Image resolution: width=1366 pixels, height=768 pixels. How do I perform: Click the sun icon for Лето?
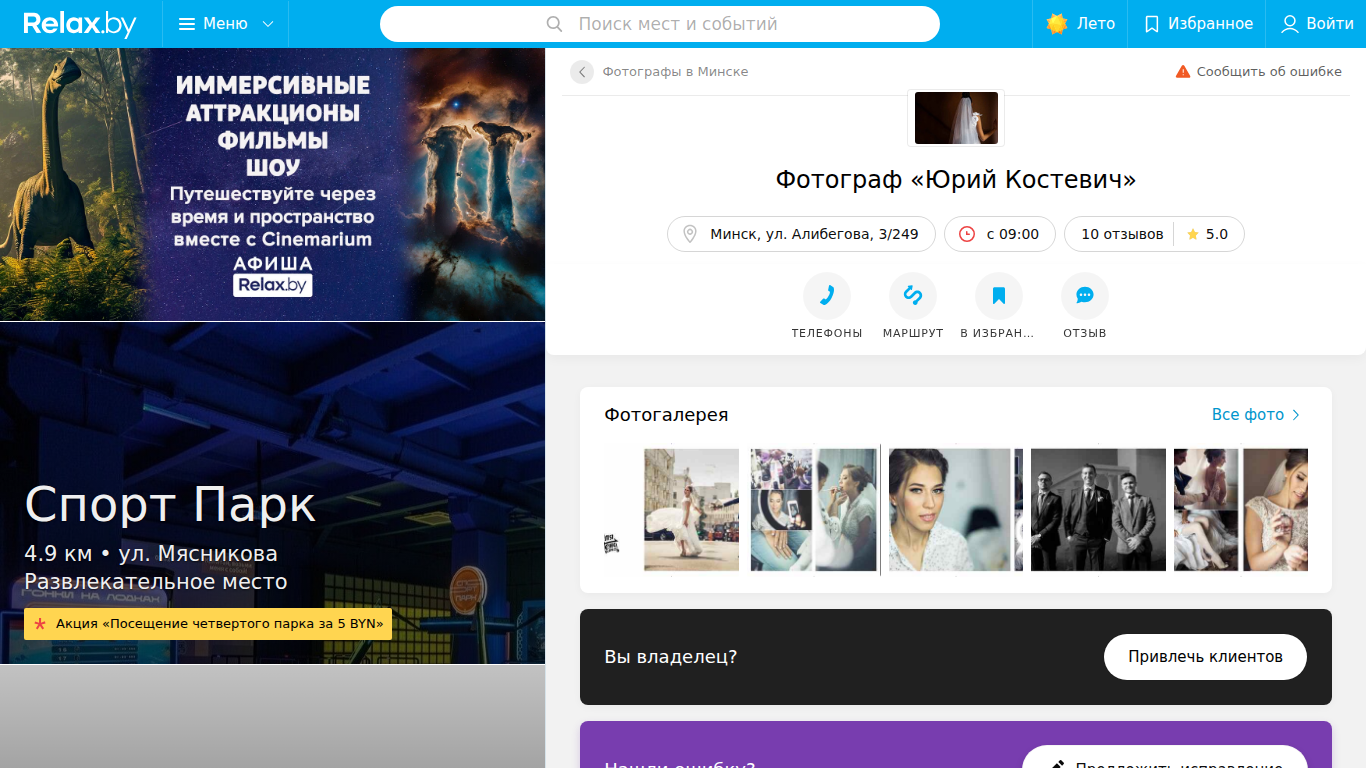(1057, 24)
